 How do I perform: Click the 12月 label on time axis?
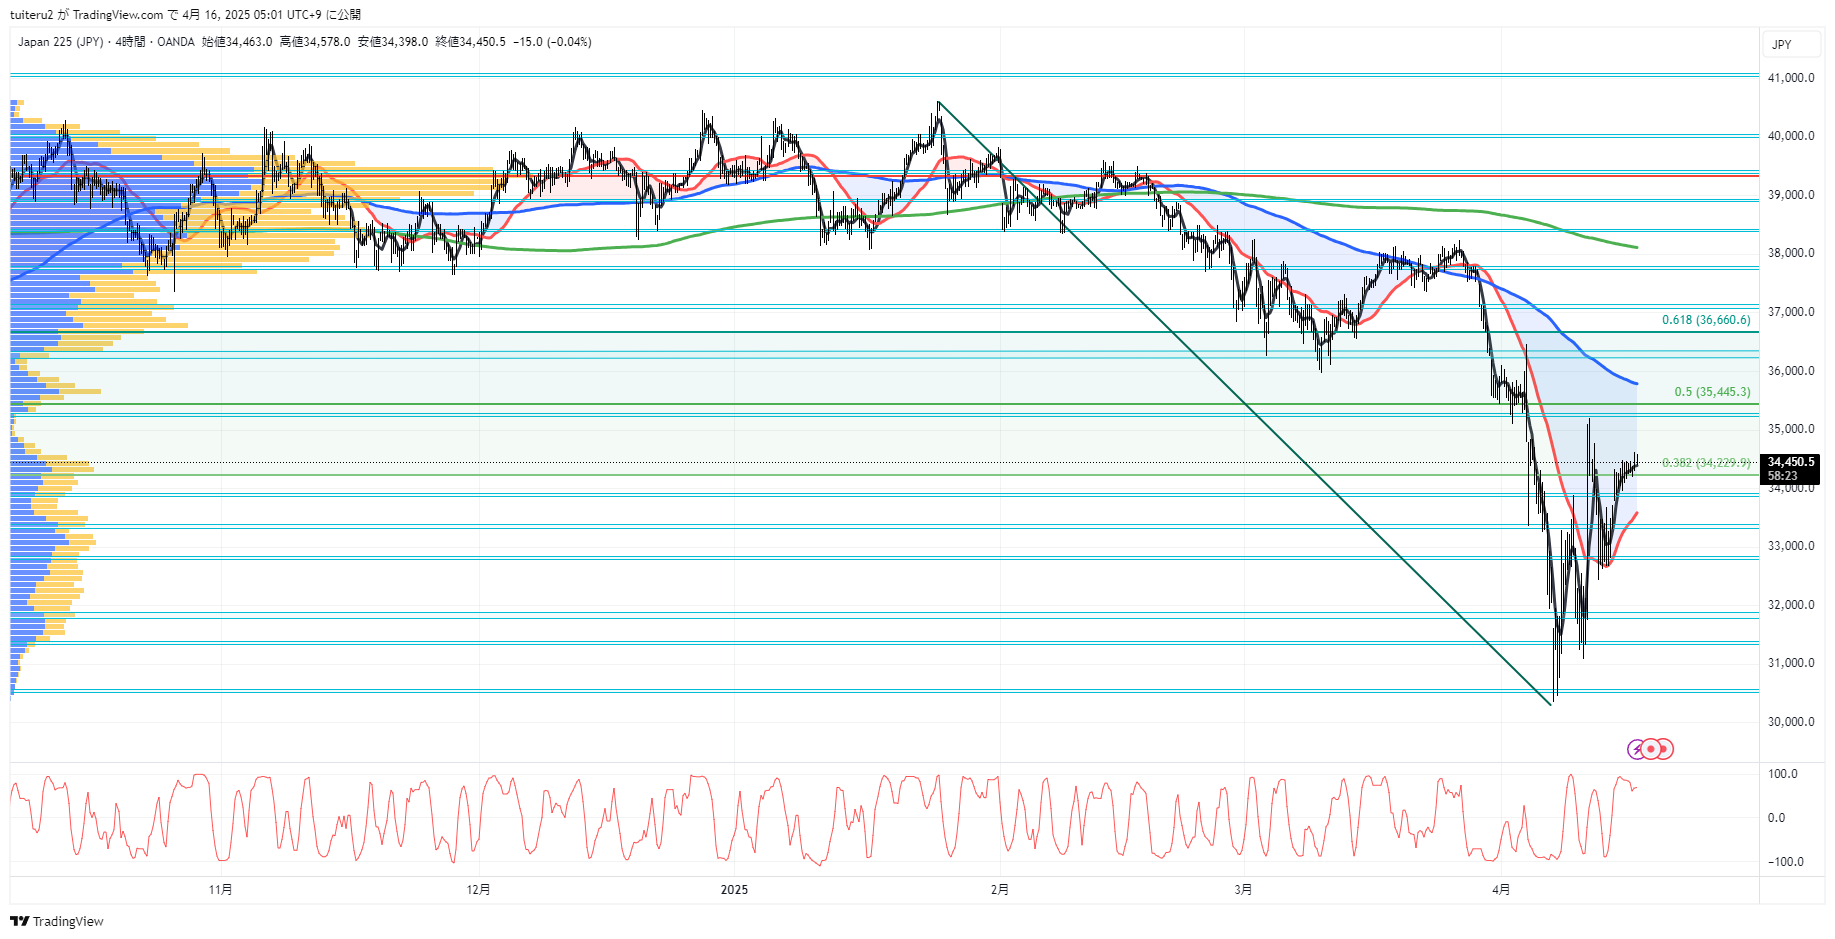coord(479,890)
